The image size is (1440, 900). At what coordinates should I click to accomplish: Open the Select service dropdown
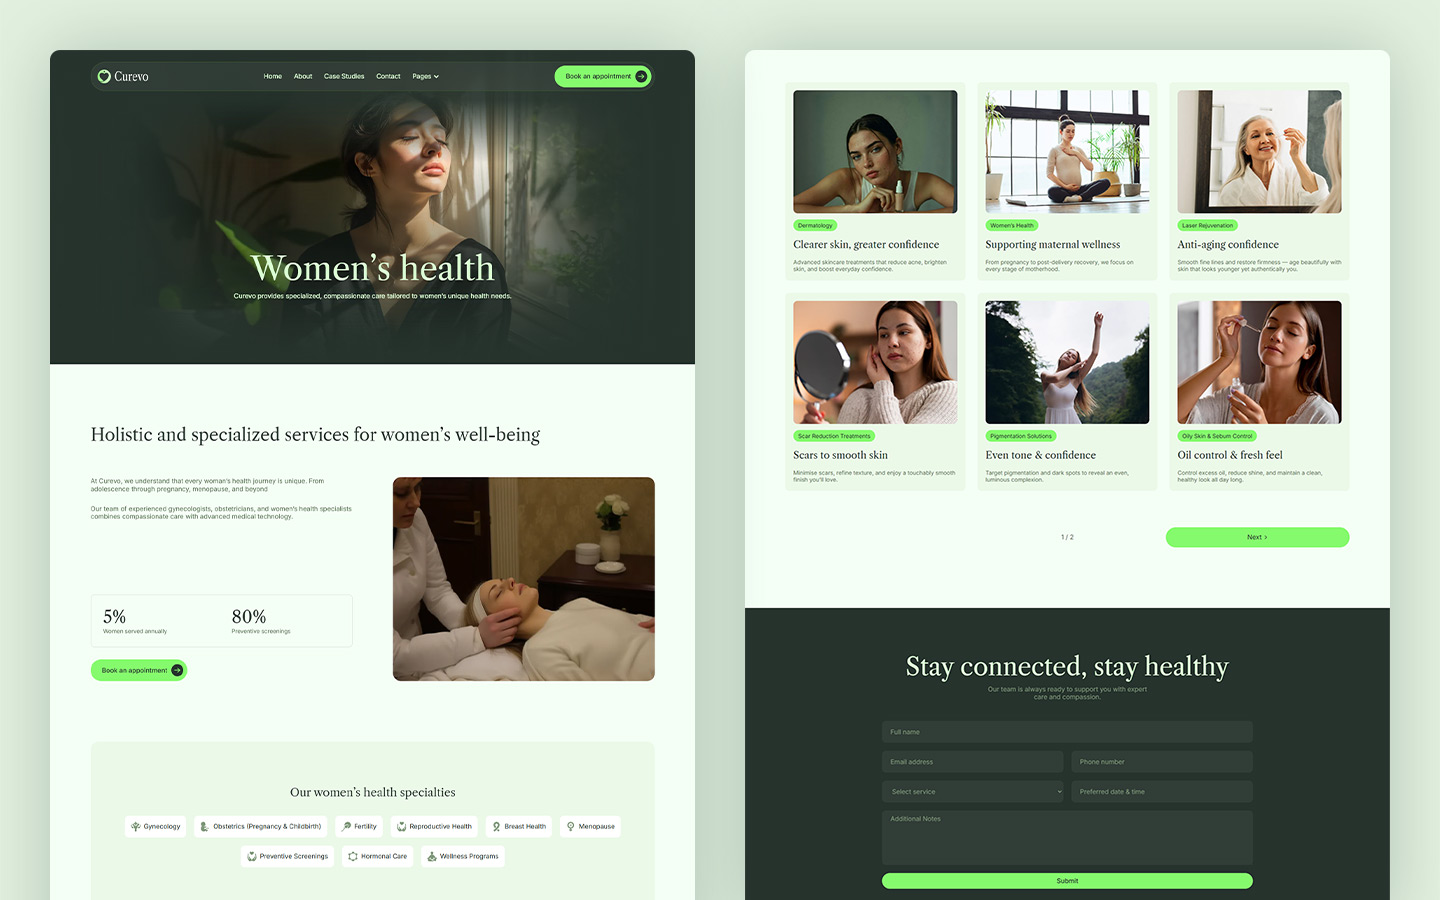[x=972, y=791]
